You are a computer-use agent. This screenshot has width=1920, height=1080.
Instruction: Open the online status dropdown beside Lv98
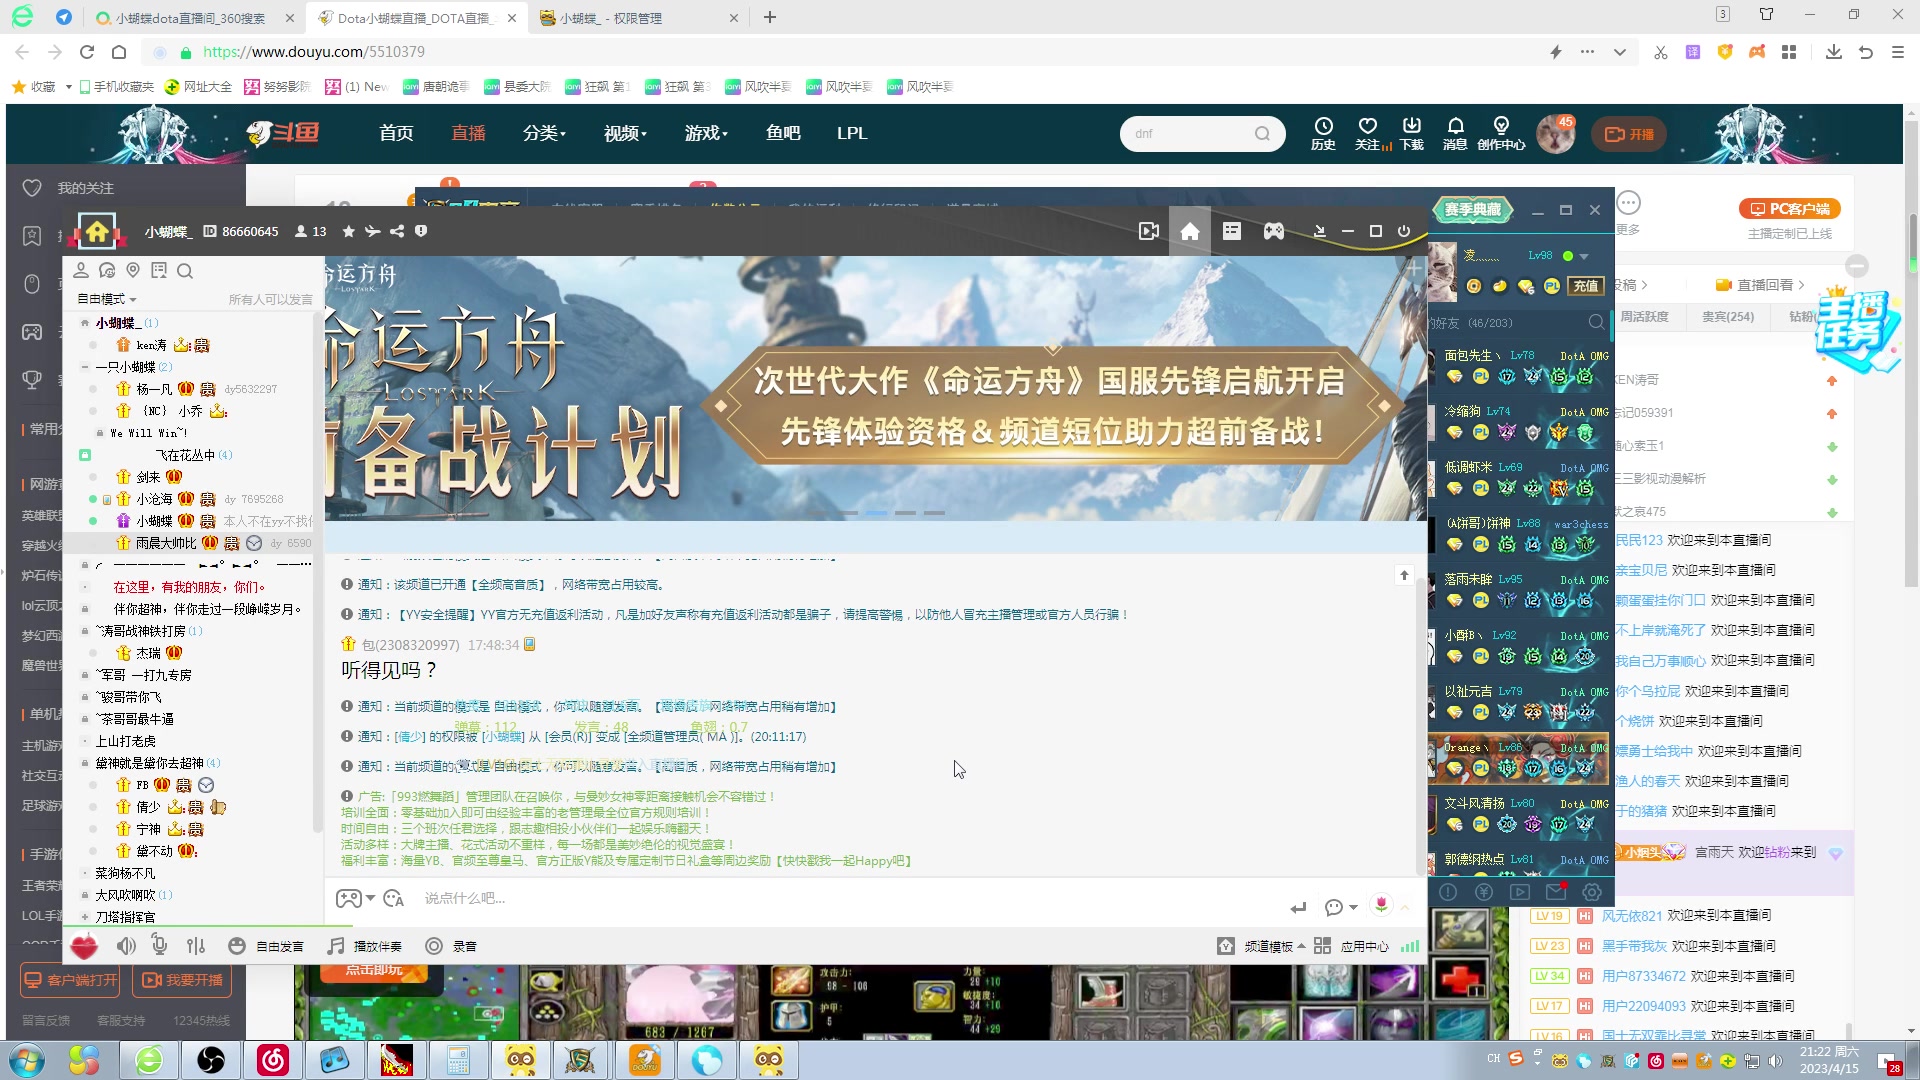pyautogui.click(x=1584, y=256)
